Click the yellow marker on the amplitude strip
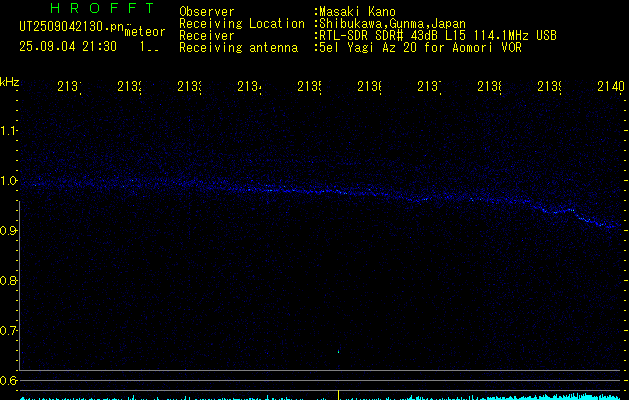The image size is (629, 400). 339,395
